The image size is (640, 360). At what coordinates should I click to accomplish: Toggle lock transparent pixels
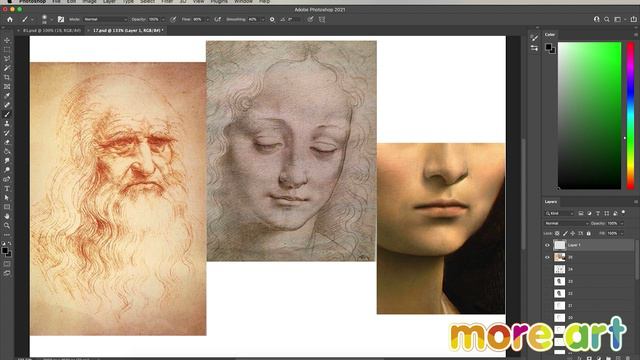click(x=557, y=233)
